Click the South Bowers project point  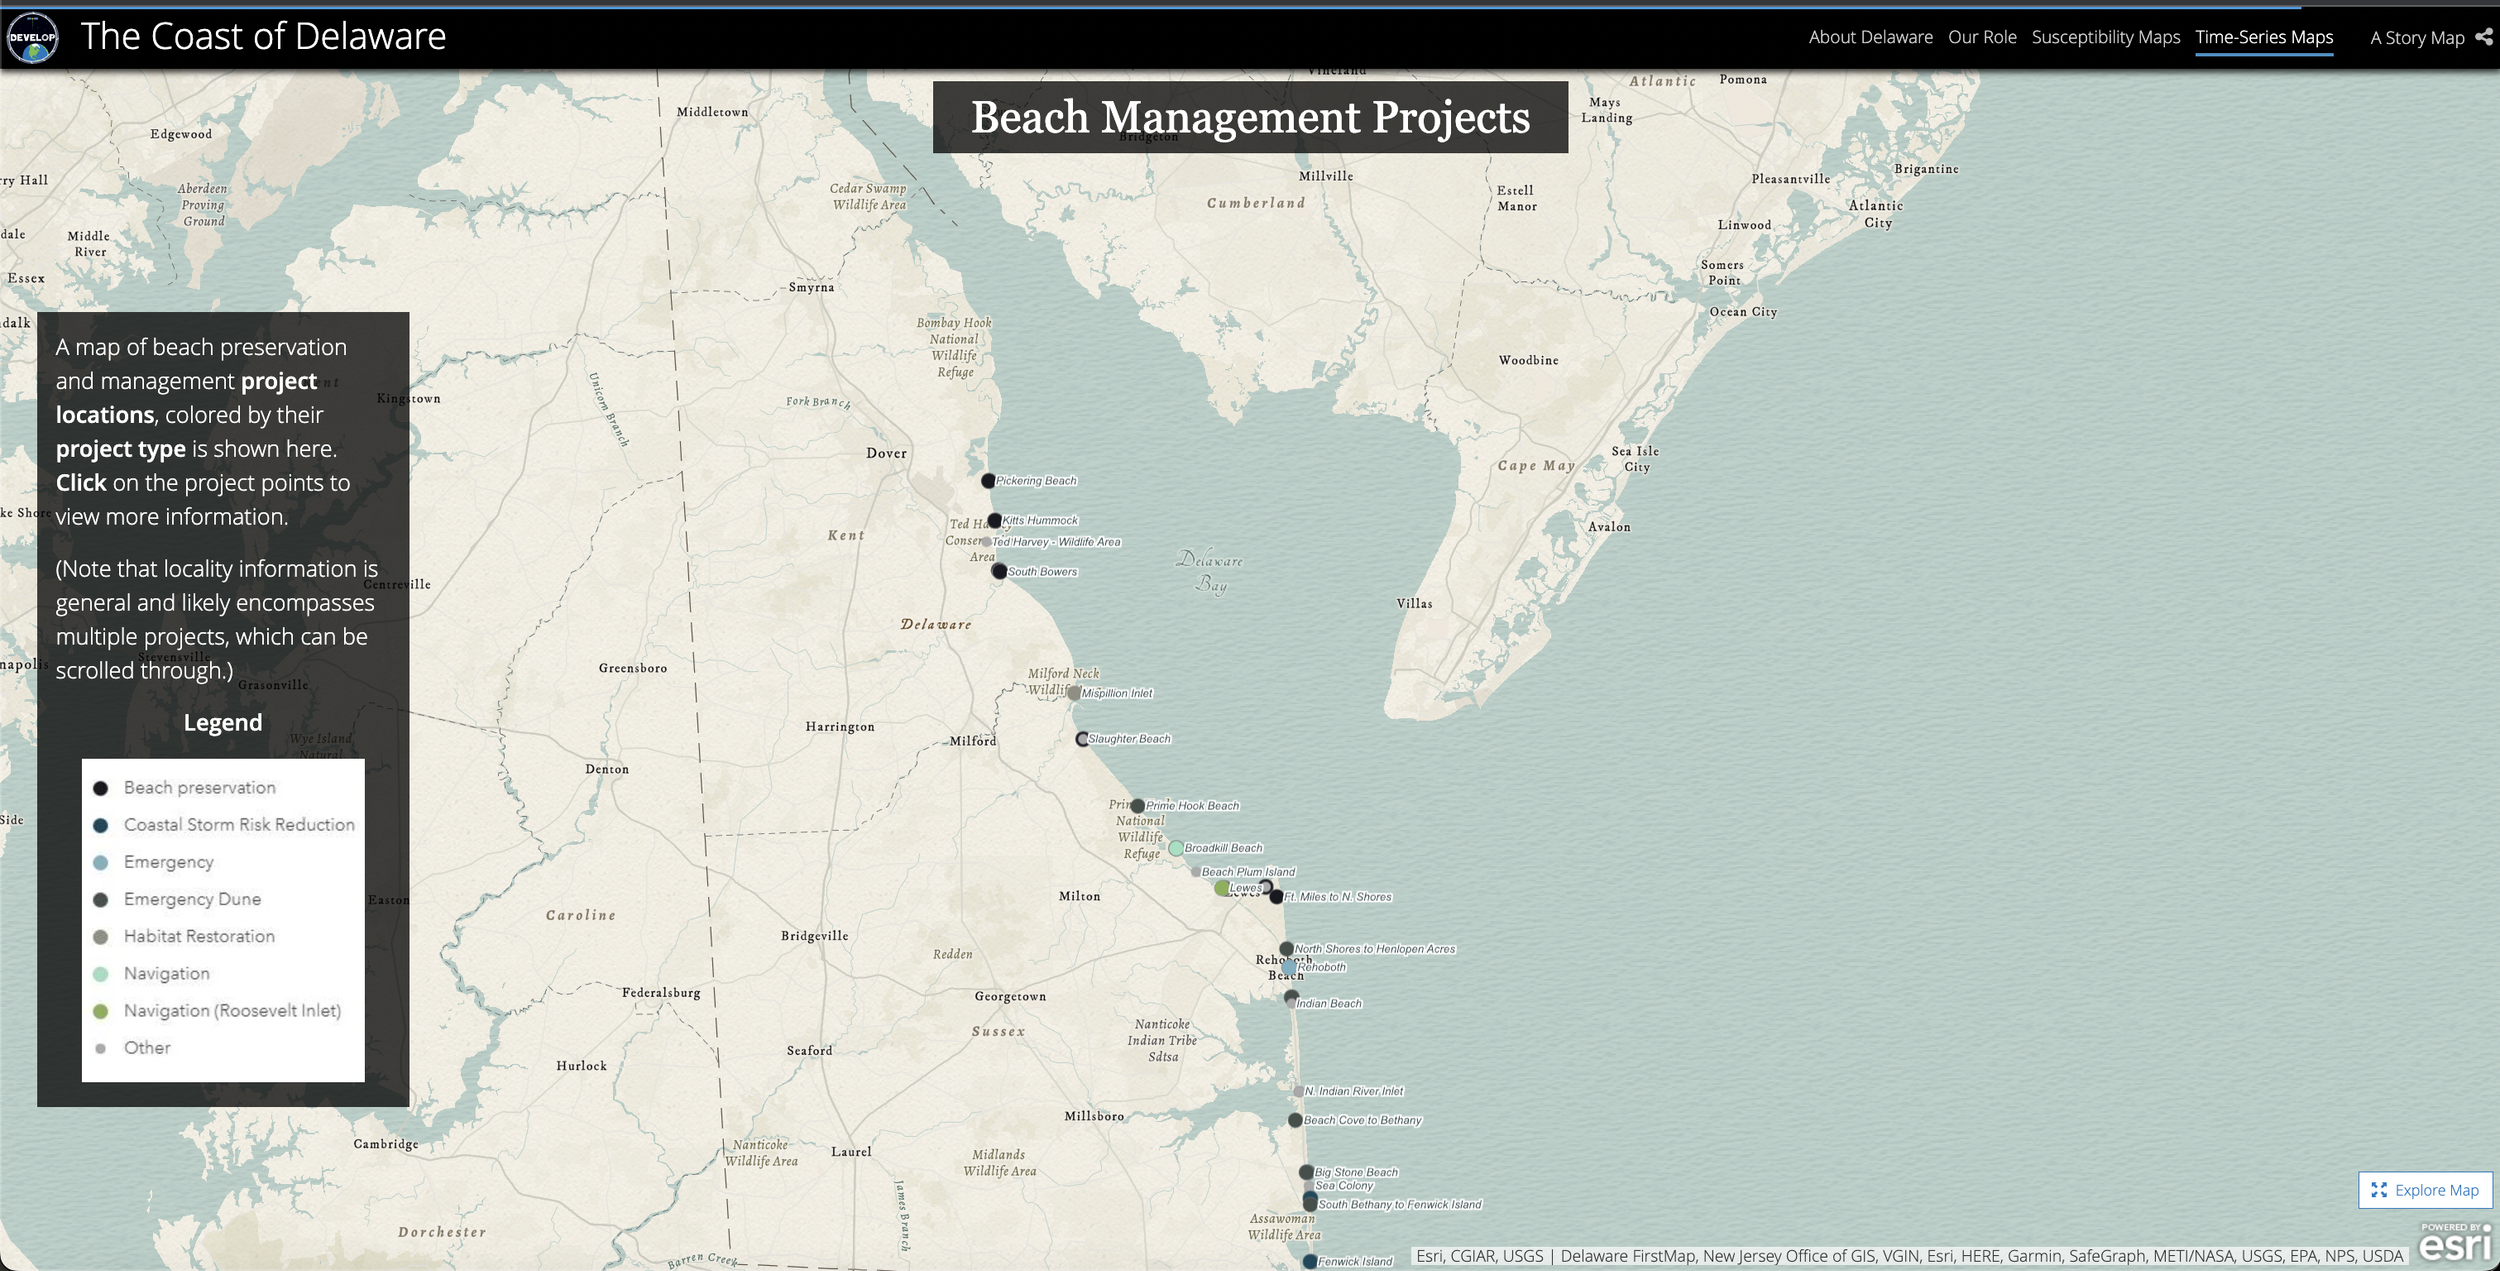tap(999, 571)
